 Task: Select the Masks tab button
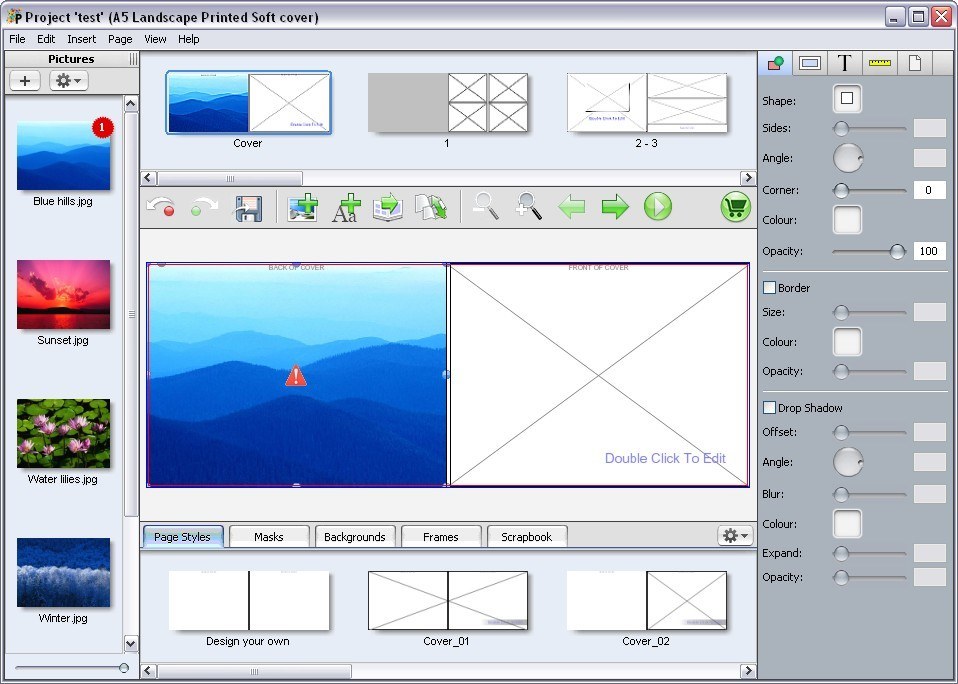click(x=268, y=537)
